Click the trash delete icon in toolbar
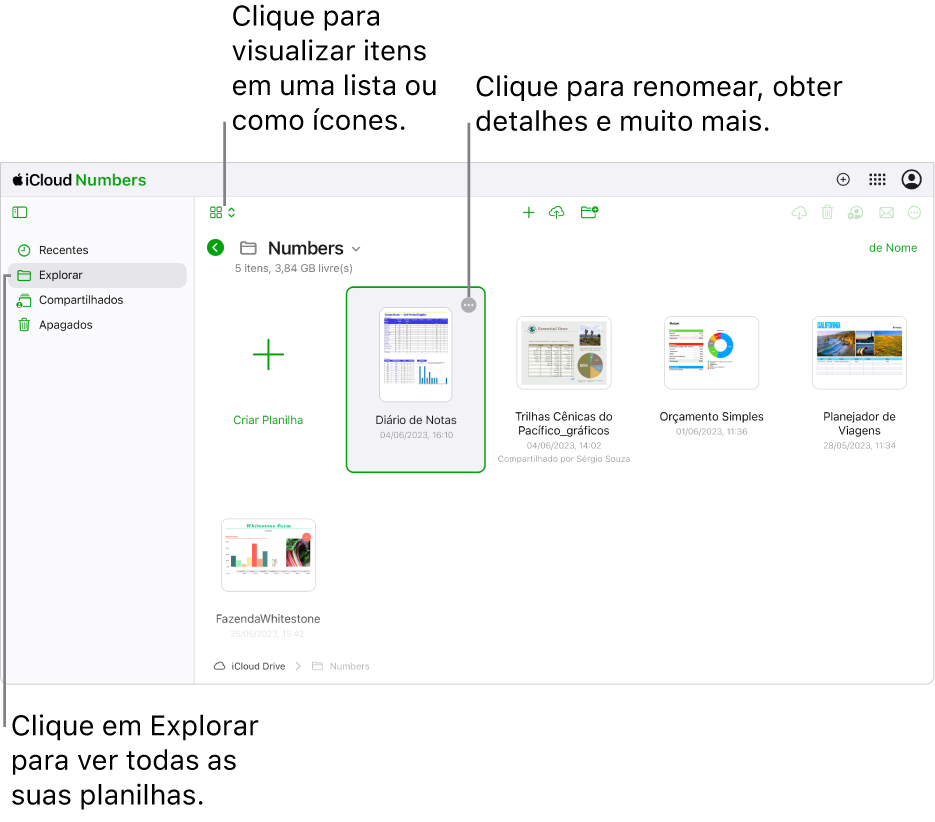935x822 pixels. tap(827, 212)
